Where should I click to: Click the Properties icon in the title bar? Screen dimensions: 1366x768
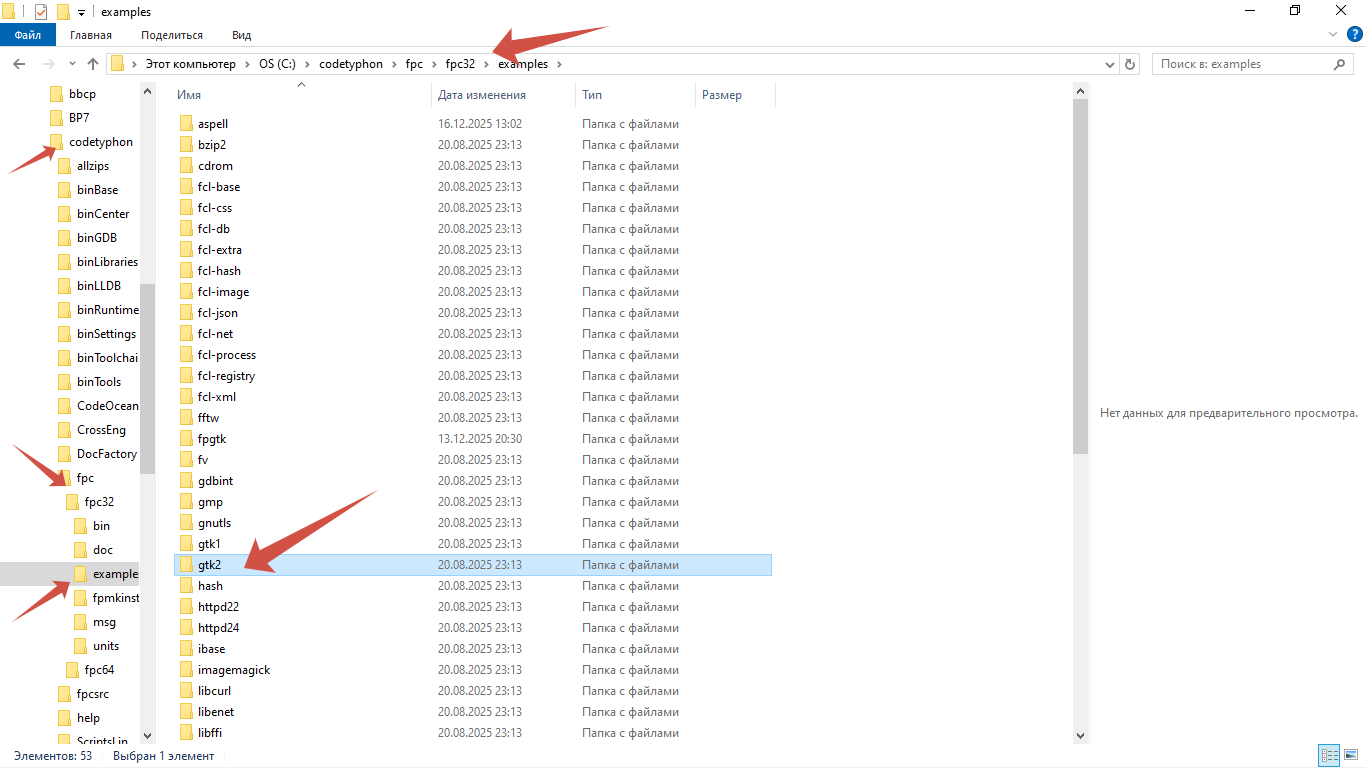click(41, 12)
